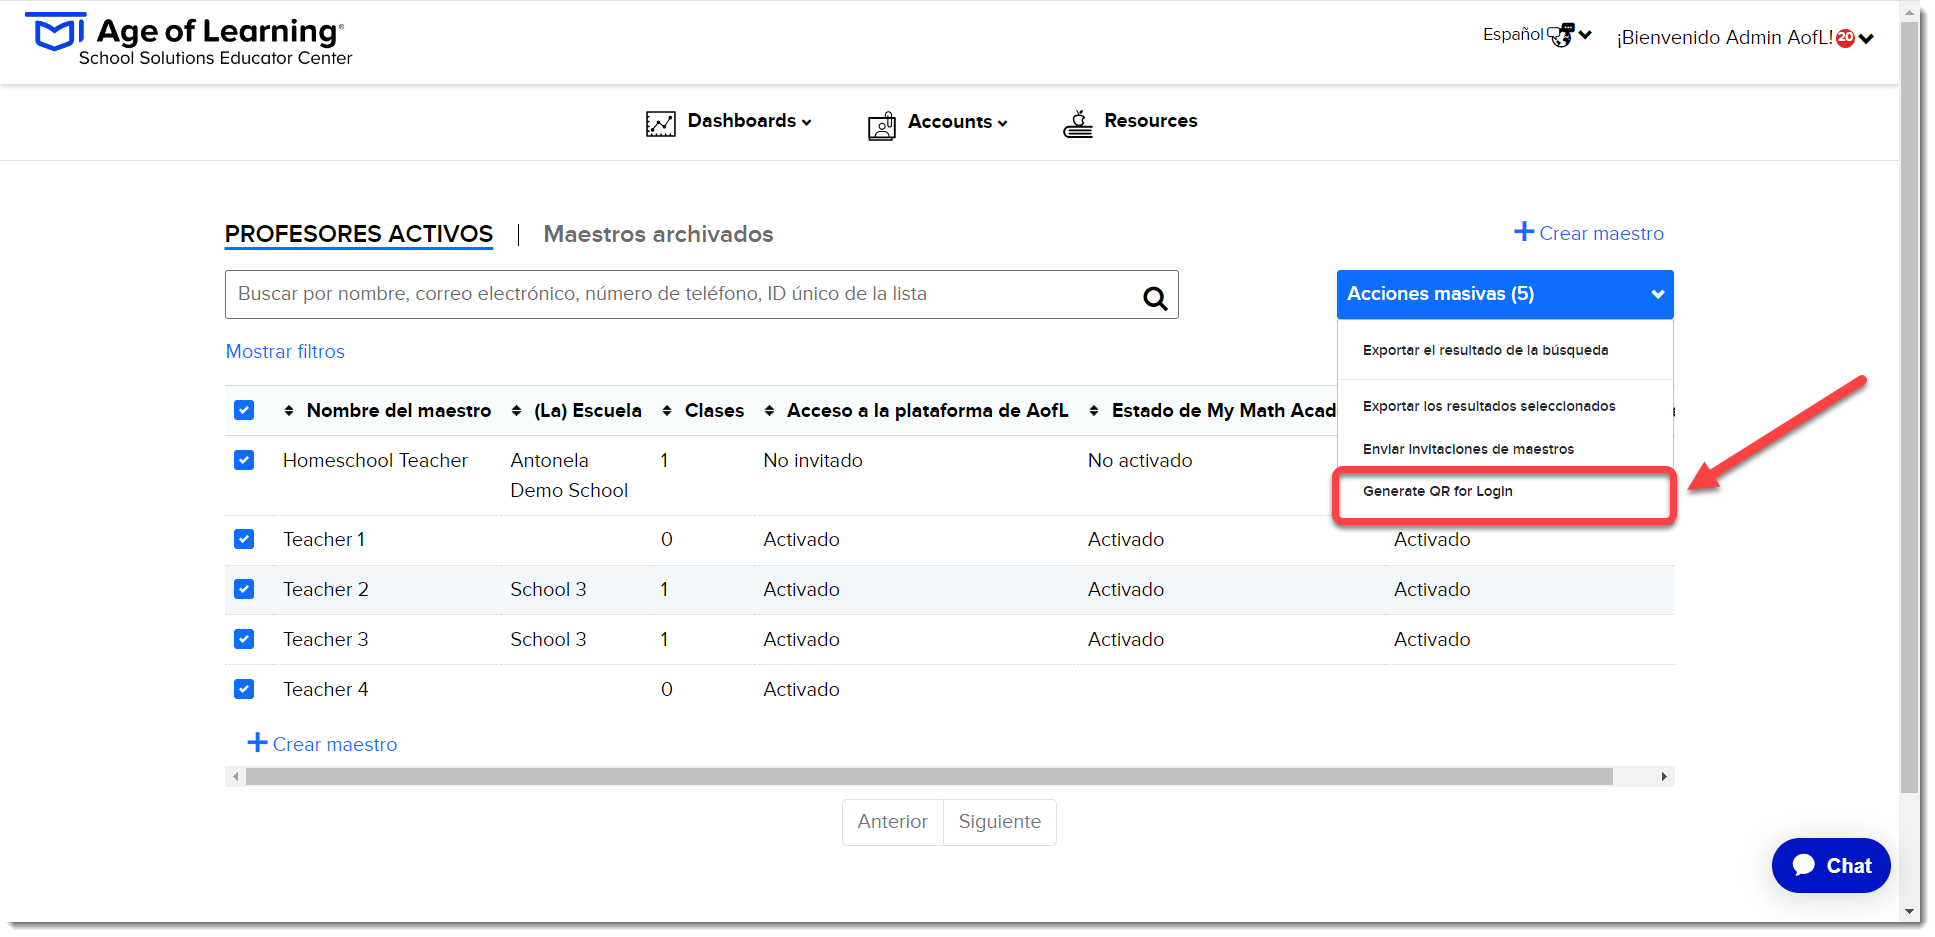This screenshot has height=937, width=1935.
Task: Open the Chat bubble widget
Action: pos(1831,865)
